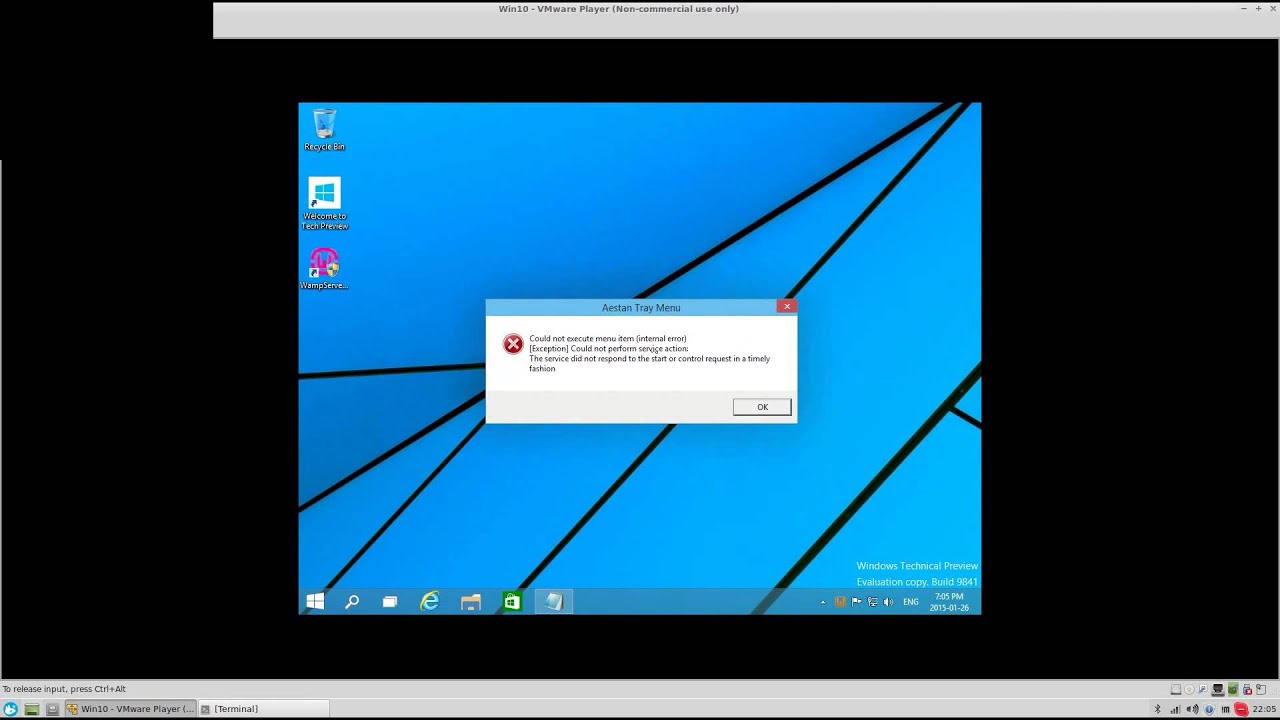Click the gray panel launcher icon
Viewport: 1280px width, 720px height.
pyautogui.click(x=53, y=709)
